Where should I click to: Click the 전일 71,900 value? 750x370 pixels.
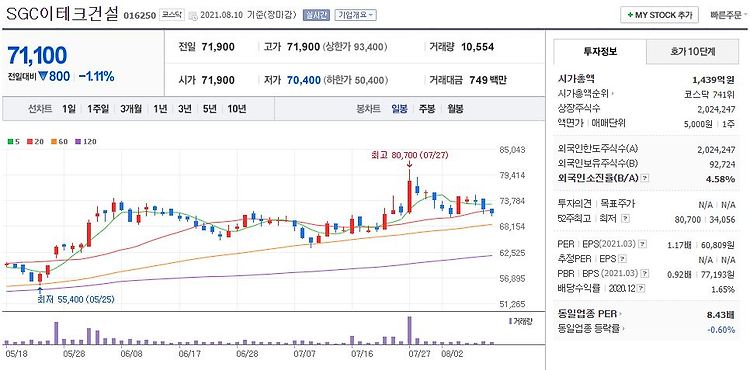[218, 47]
